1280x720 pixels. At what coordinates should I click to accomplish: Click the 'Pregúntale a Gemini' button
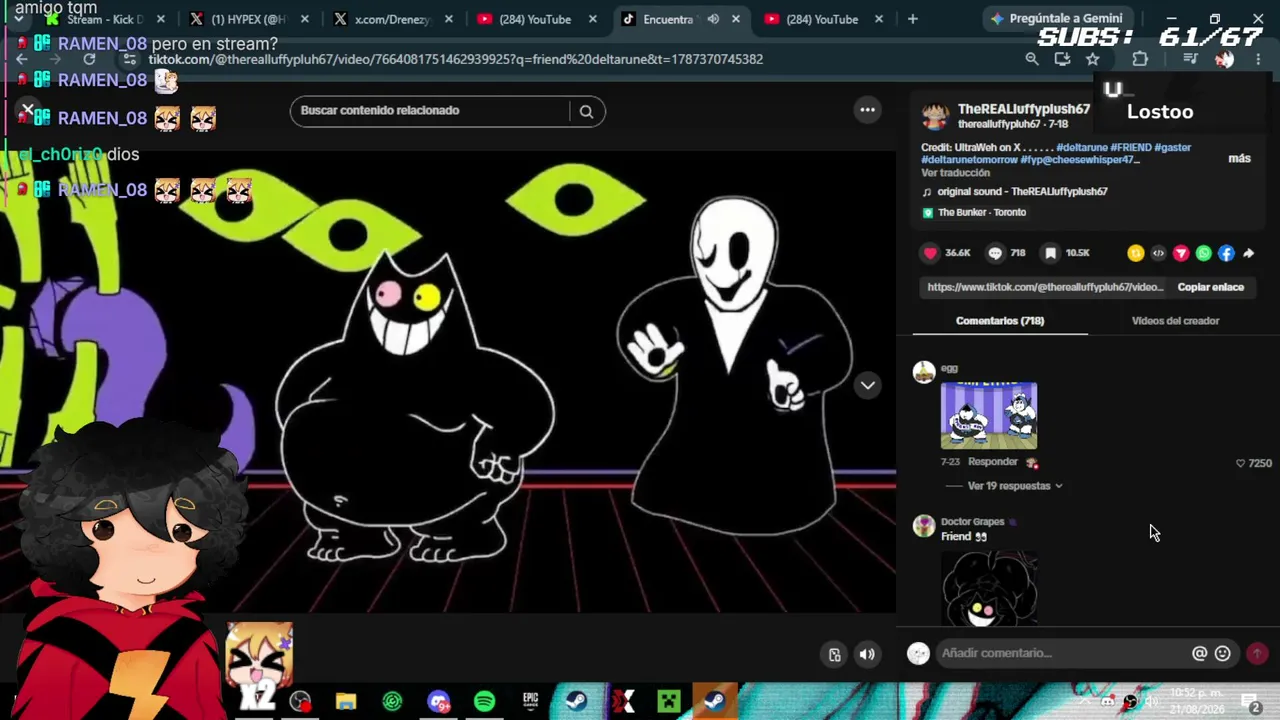point(1057,19)
